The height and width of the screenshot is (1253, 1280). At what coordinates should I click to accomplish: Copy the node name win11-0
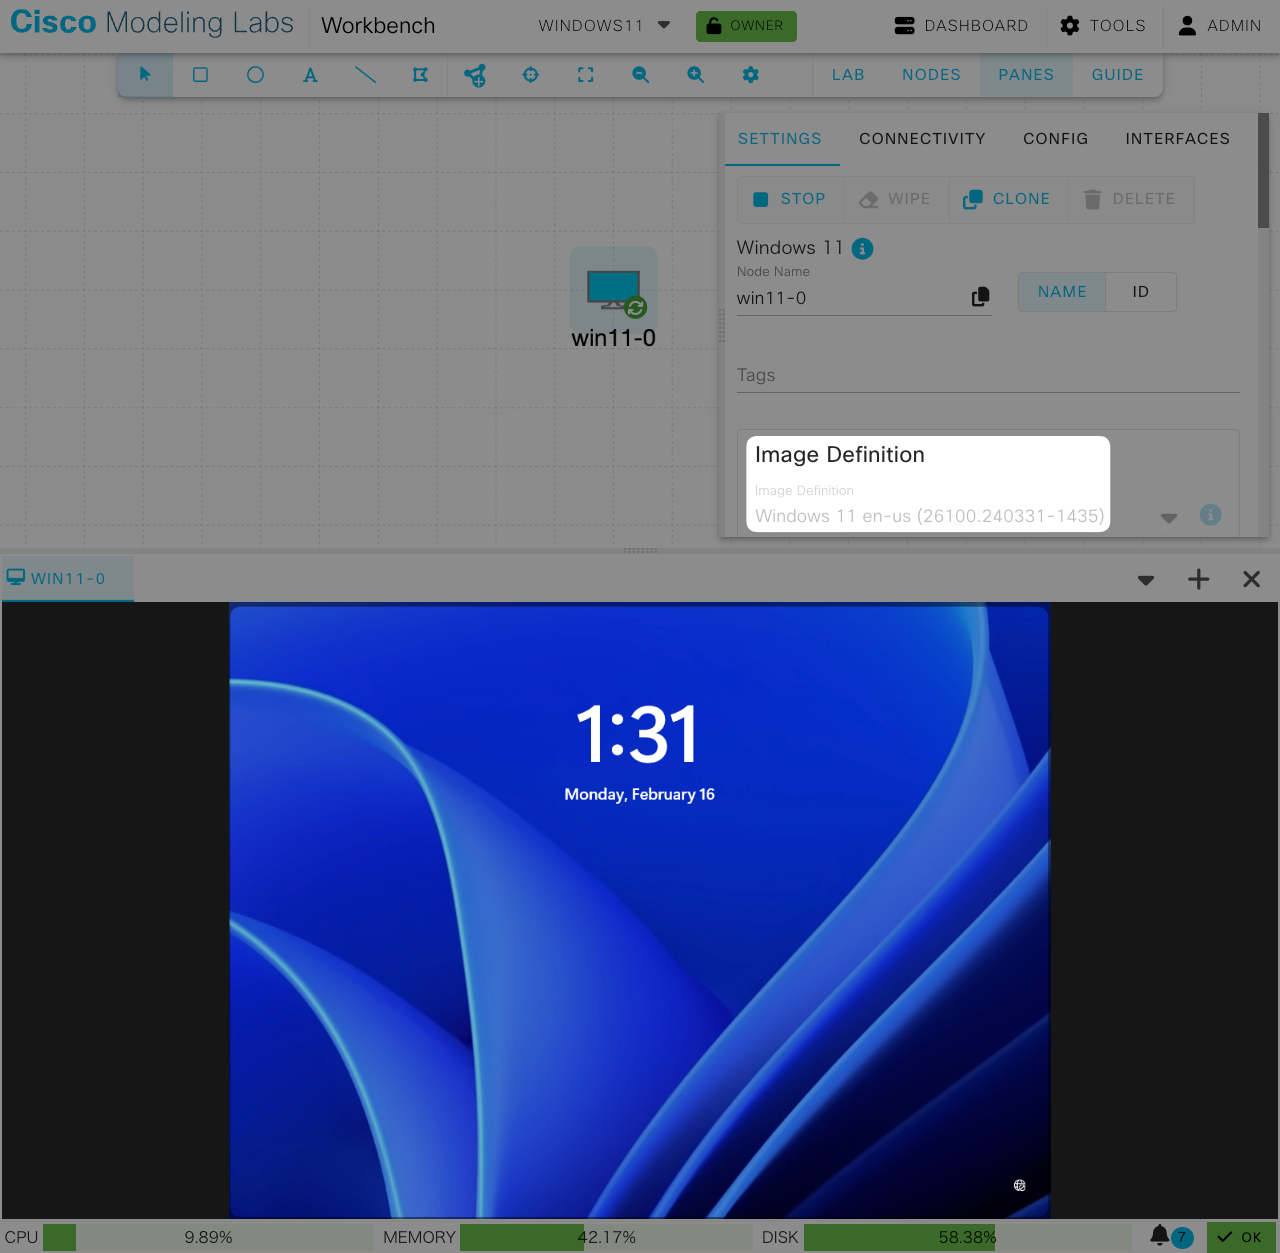(980, 297)
